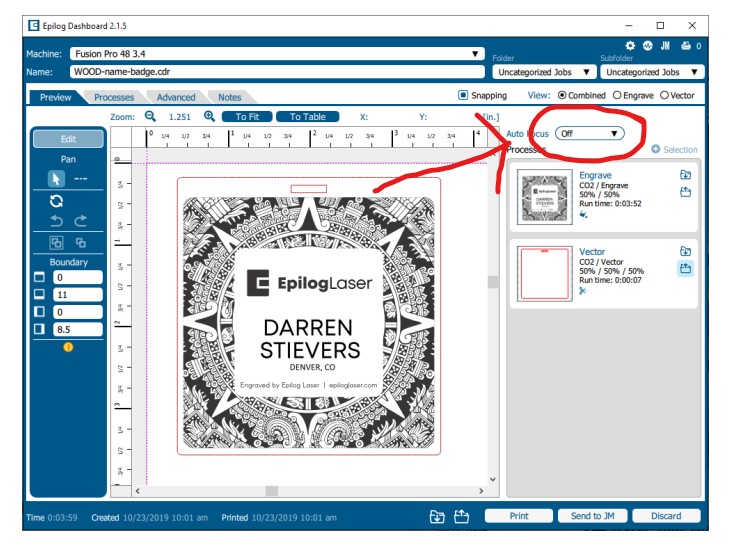Toggle the Snapping checkbox

click(x=463, y=96)
